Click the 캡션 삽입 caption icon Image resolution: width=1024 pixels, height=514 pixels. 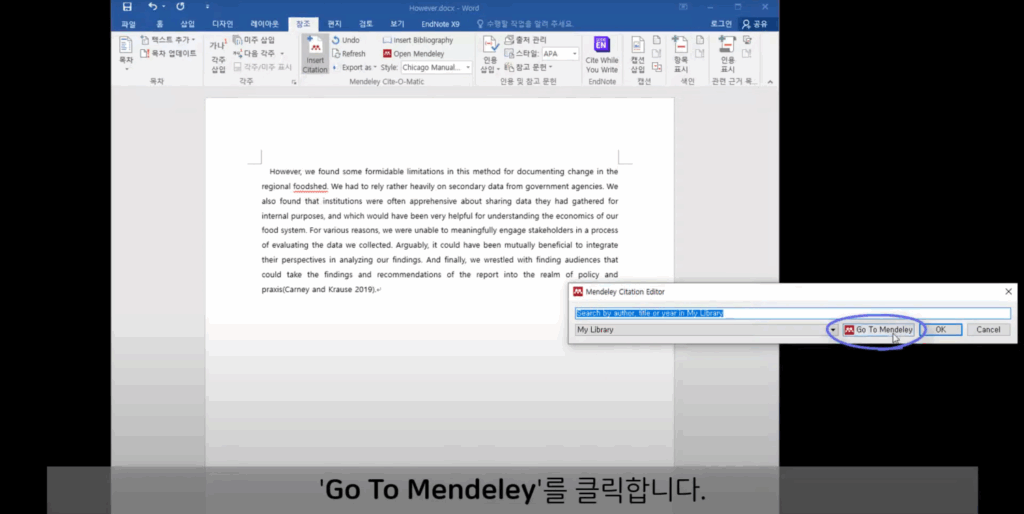pyautogui.click(x=638, y=55)
